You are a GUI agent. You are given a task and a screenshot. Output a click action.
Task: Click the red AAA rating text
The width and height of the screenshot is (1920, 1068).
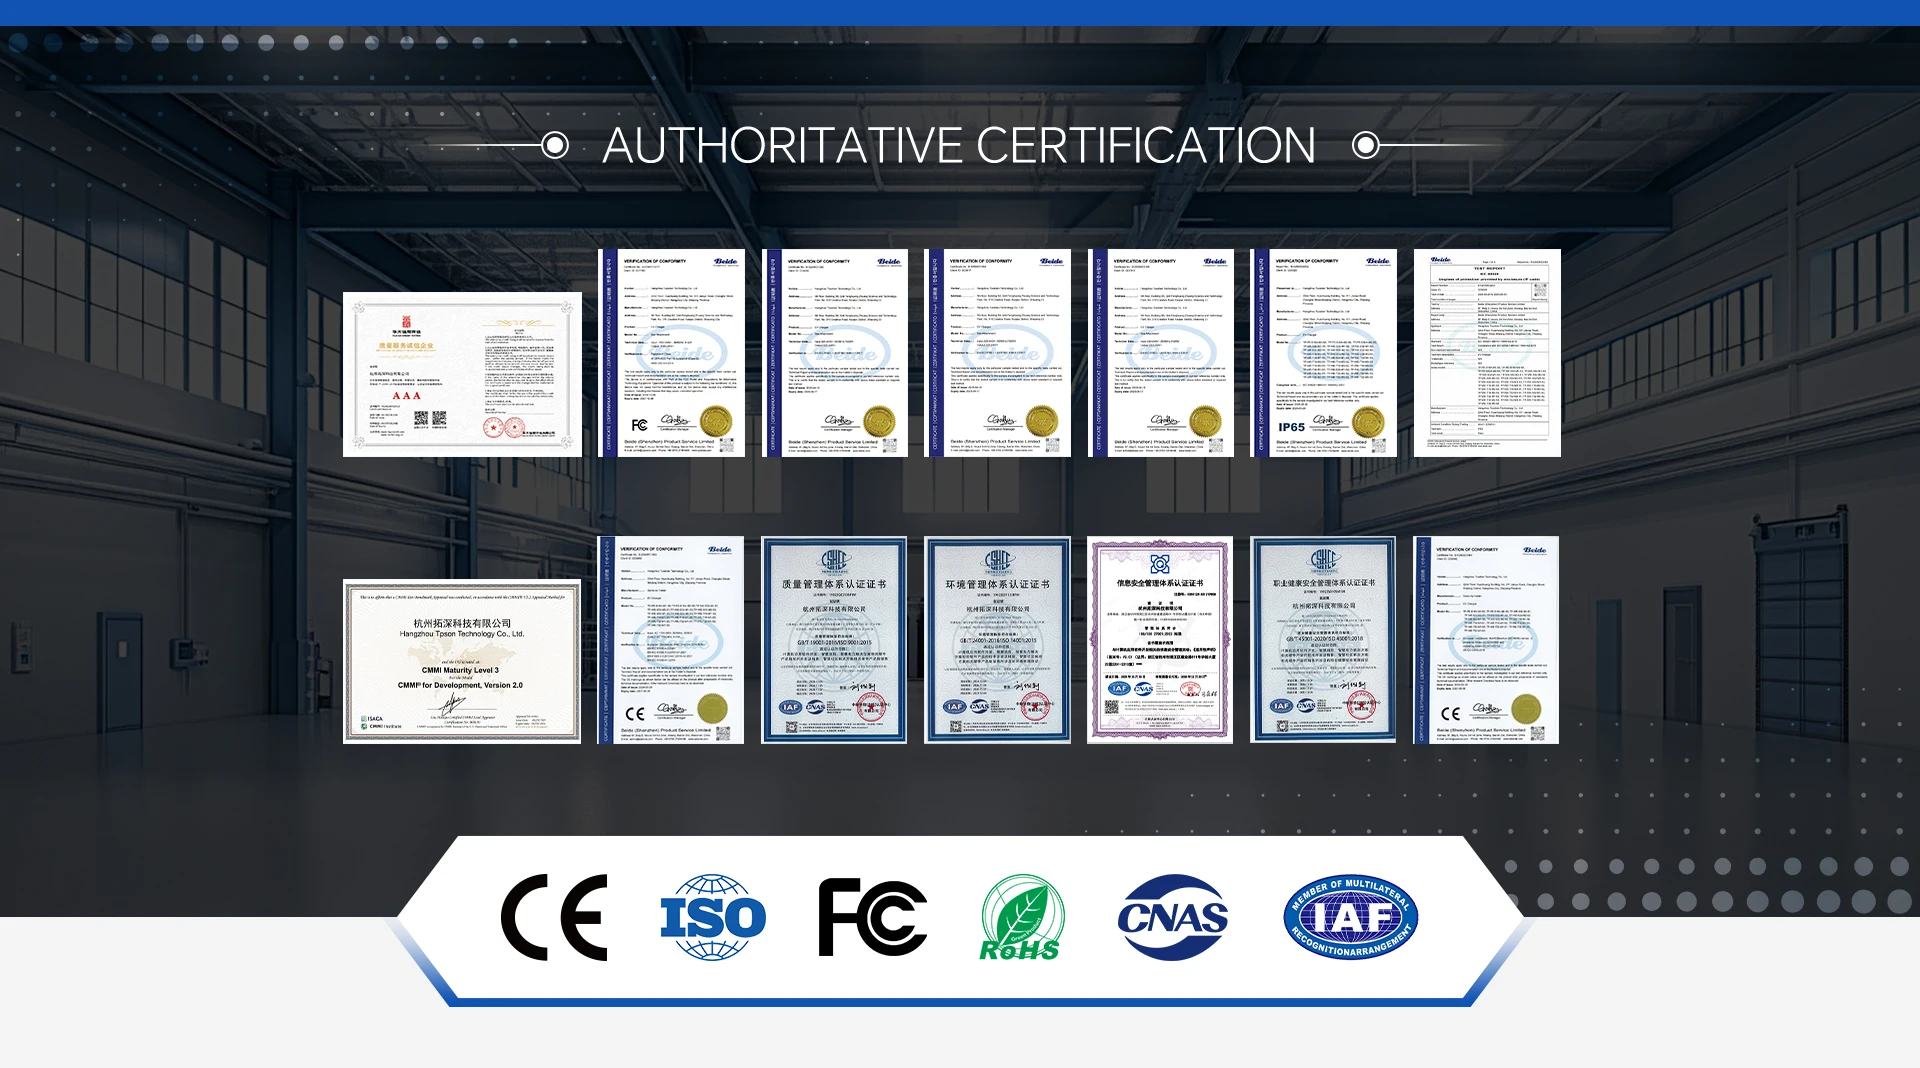coord(406,396)
